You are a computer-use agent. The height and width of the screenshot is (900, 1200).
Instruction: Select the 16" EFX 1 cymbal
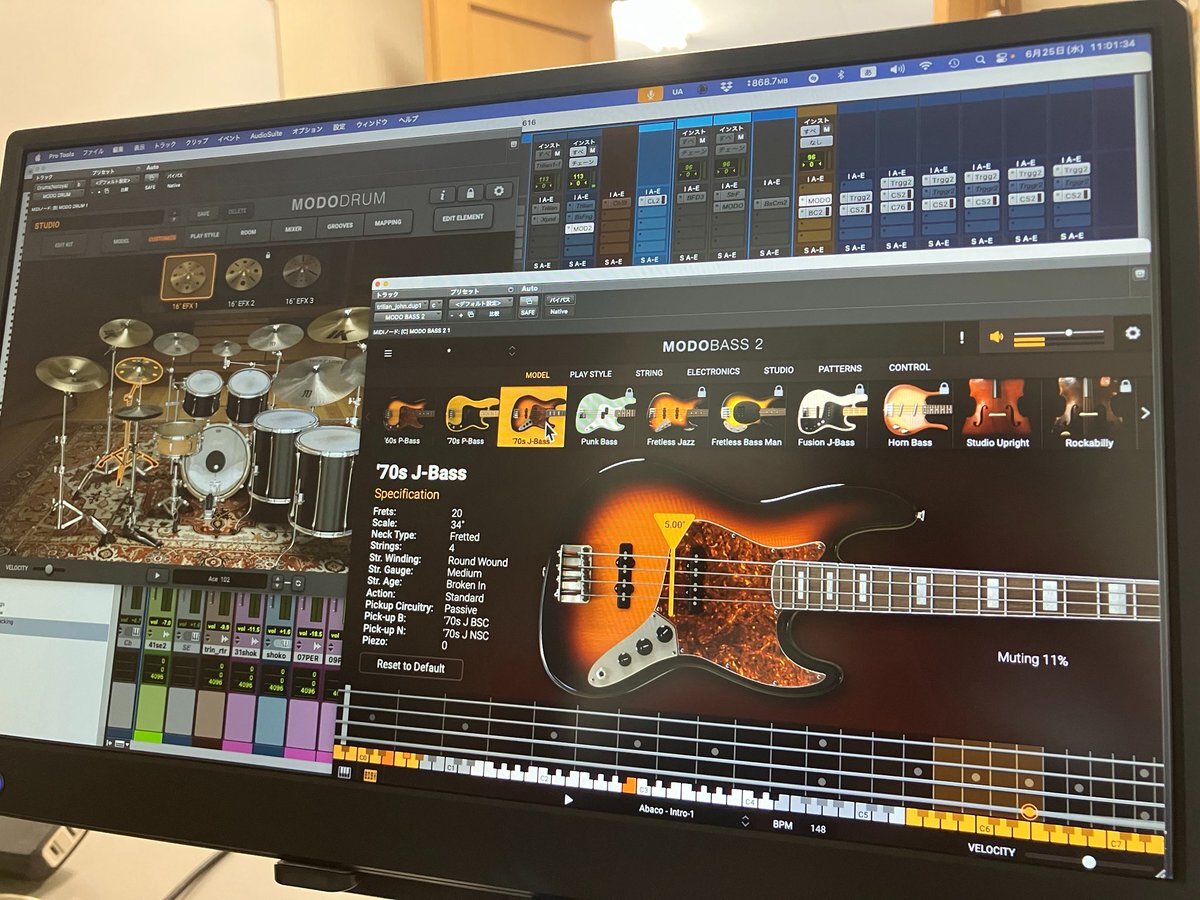point(188,277)
